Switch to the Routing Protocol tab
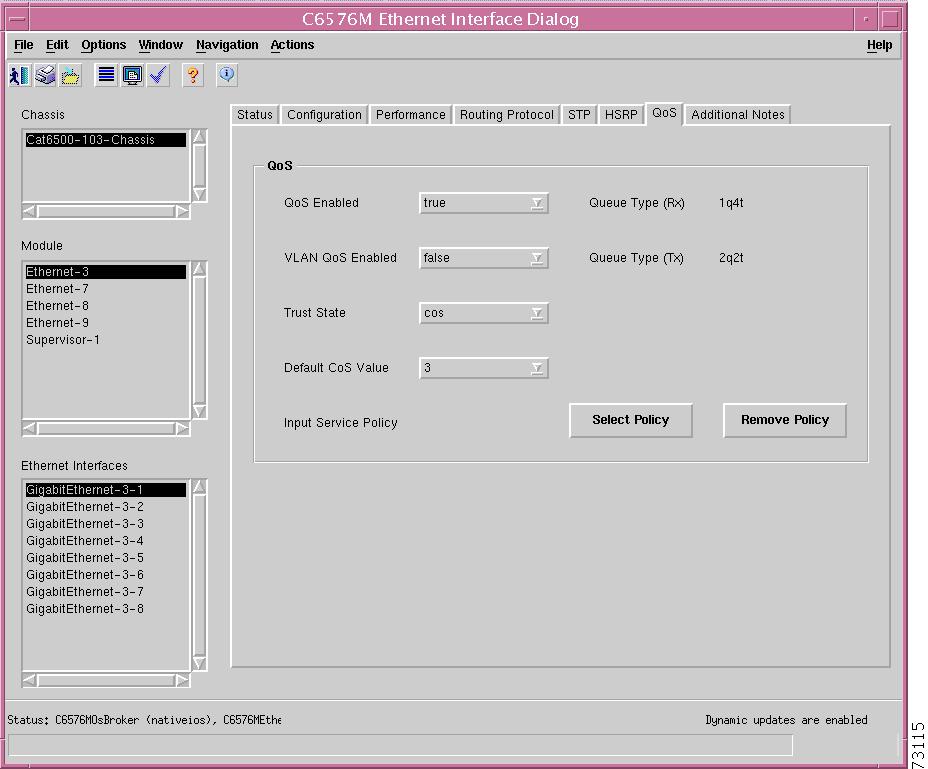The width and height of the screenshot is (928, 769). [507, 115]
